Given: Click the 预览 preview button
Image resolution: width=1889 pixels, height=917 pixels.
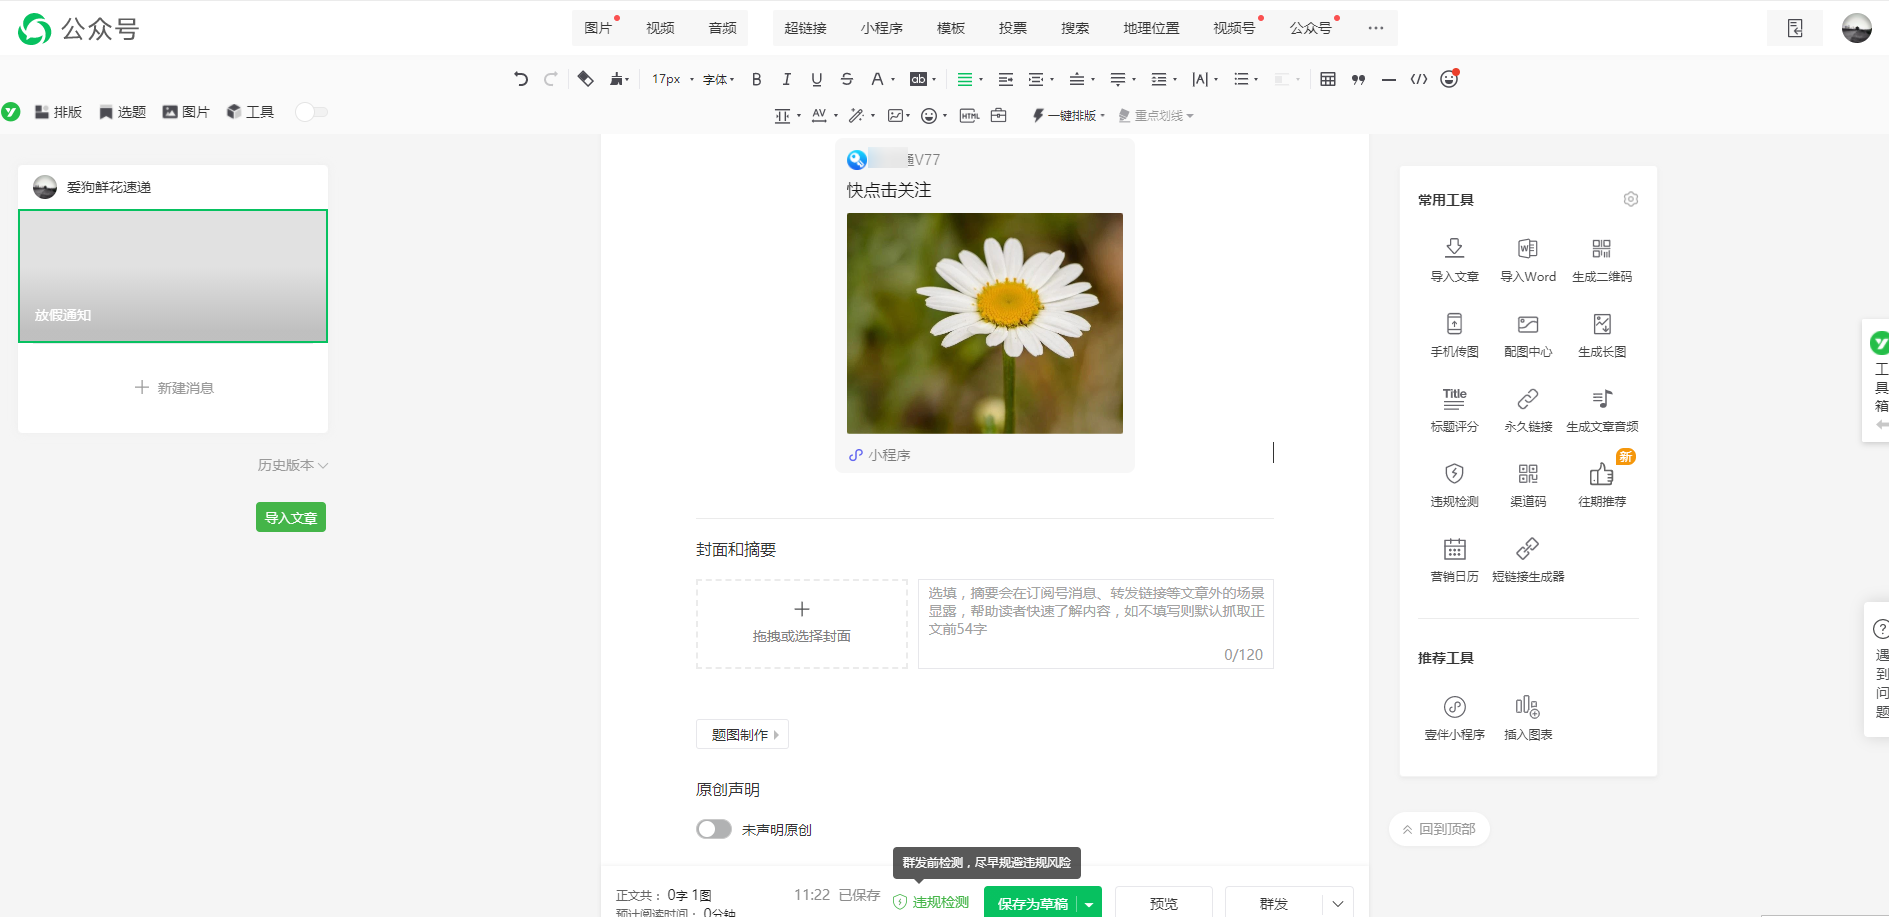Looking at the screenshot, I should pos(1163,903).
